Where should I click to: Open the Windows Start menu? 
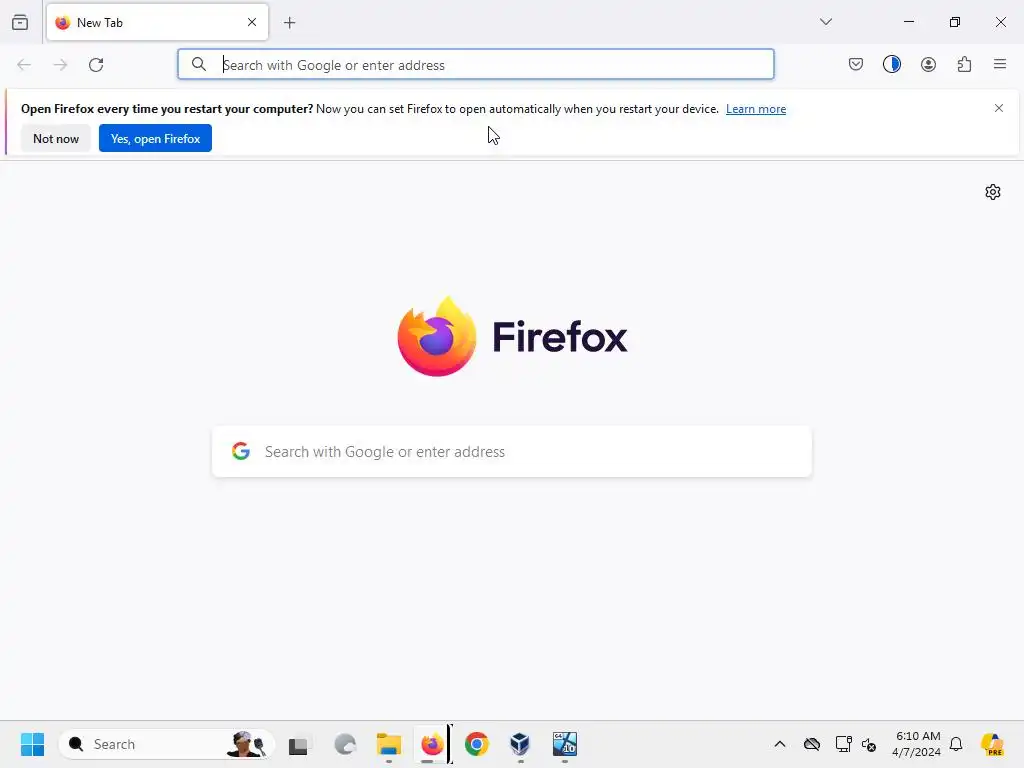point(33,744)
